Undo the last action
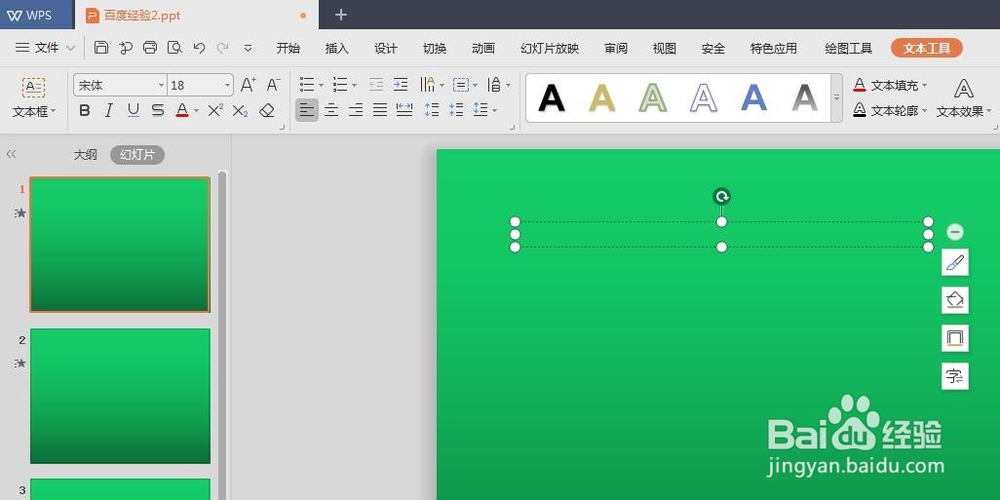This screenshot has width=1000, height=500. pyautogui.click(x=199, y=48)
